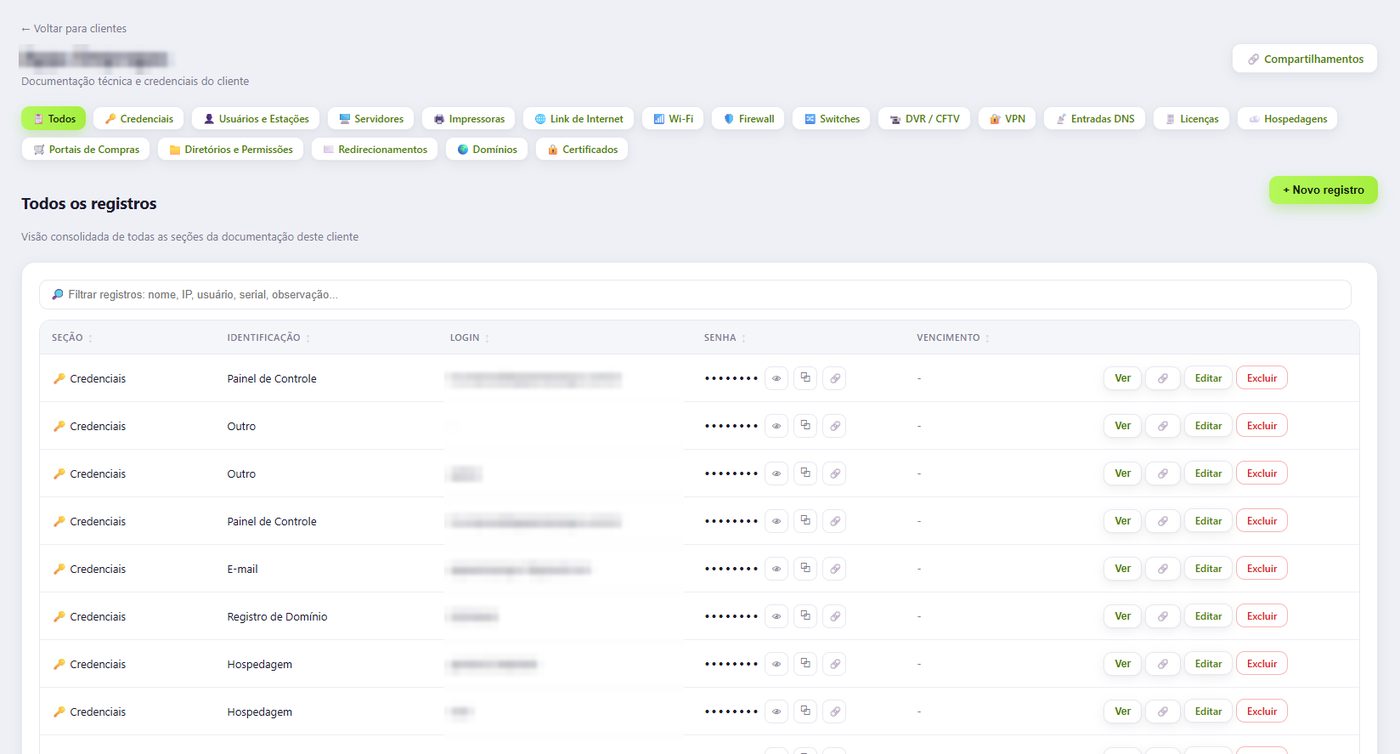Open the Impressoras tab
1400x754 pixels.
tap(469, 119)
